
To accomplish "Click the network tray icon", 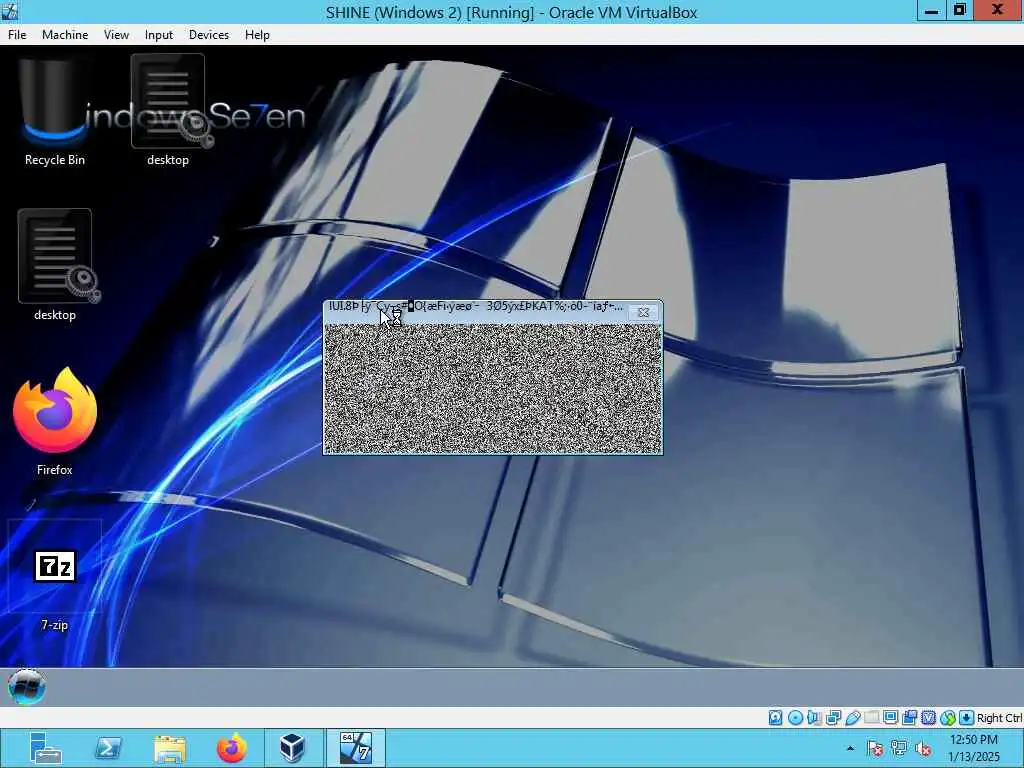I will tap(899, 748).
